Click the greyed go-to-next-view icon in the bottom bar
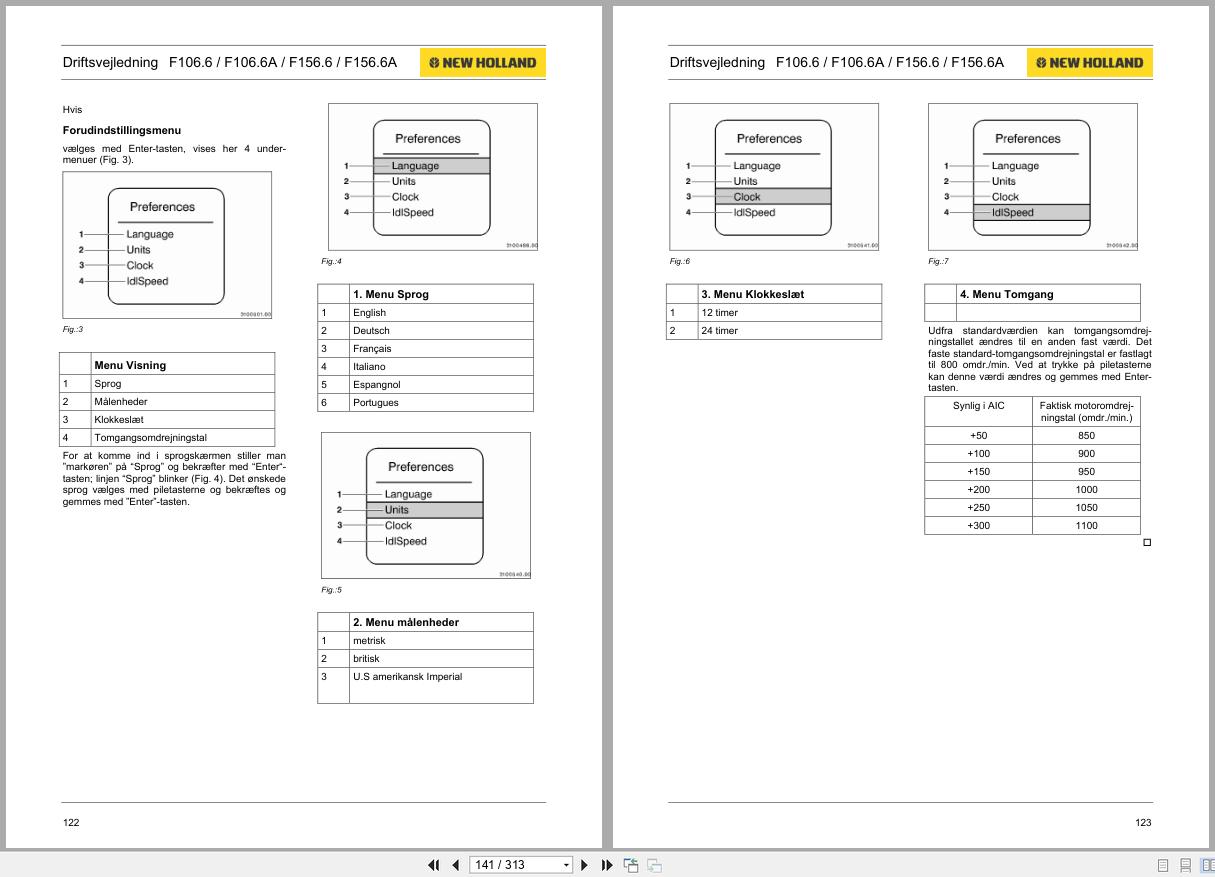Image resolution: width=1215 pixels, height=877 pixels. click(654, 865)
